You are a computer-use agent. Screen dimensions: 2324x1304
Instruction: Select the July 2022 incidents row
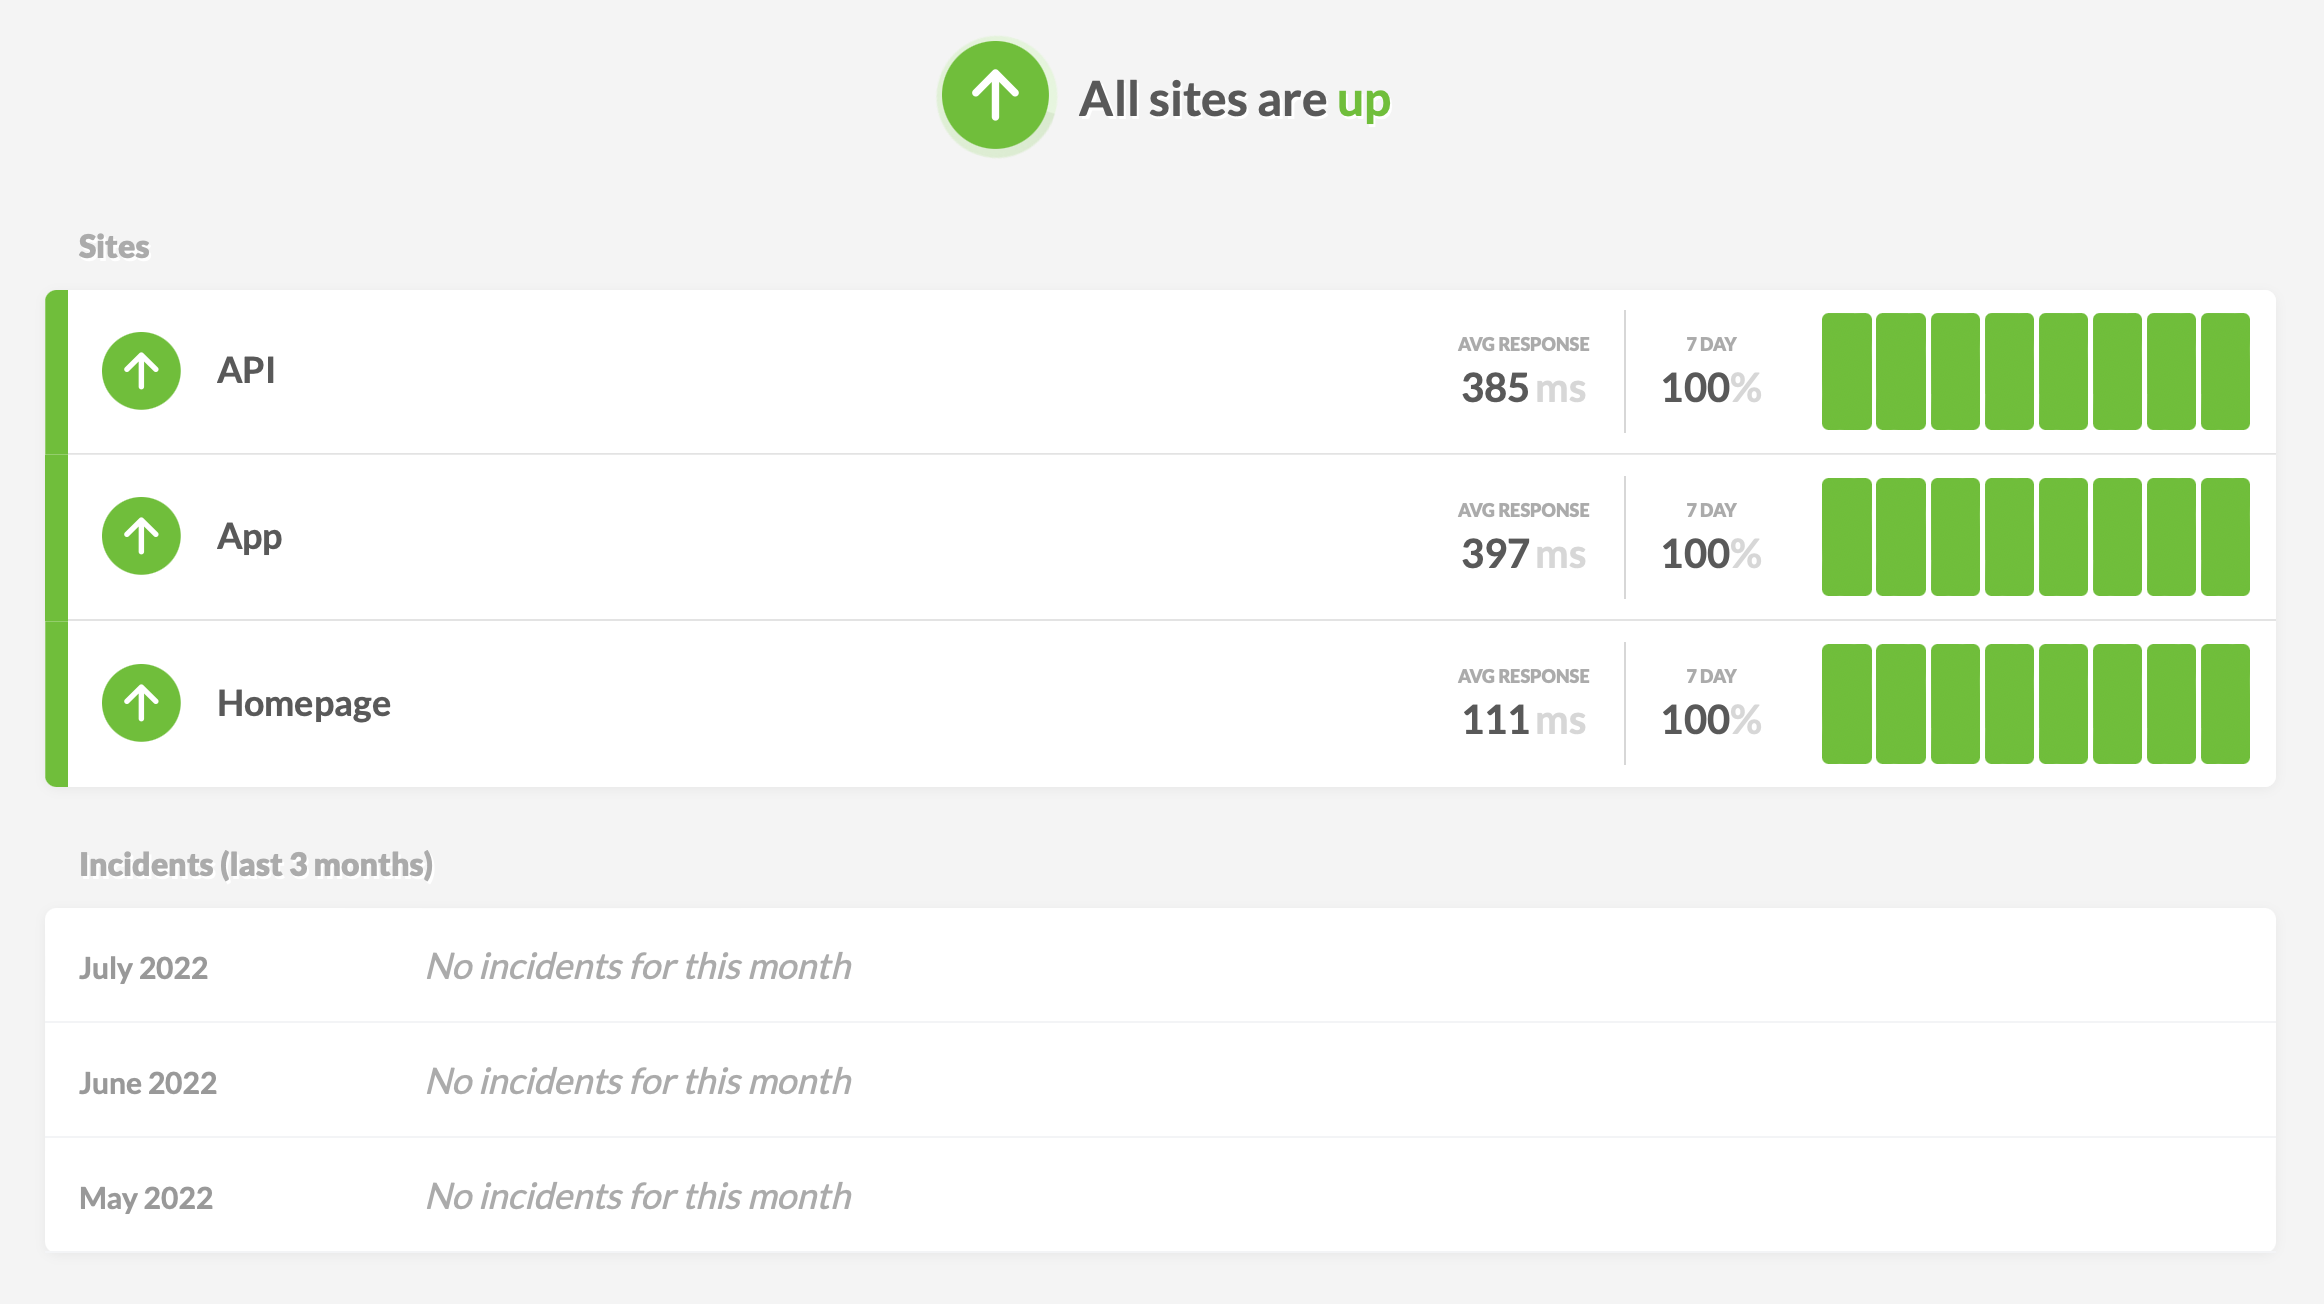coord(143,967)
